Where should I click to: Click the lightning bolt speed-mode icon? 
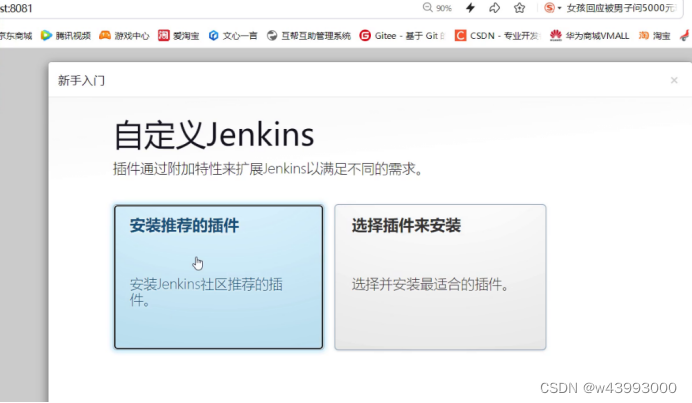[470, 8]
